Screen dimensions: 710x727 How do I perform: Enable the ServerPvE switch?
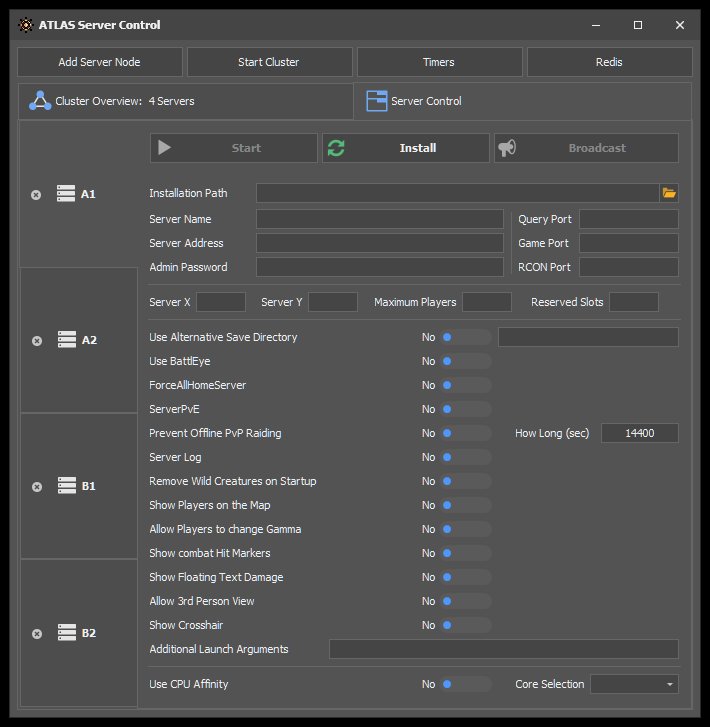click(466, 409)
